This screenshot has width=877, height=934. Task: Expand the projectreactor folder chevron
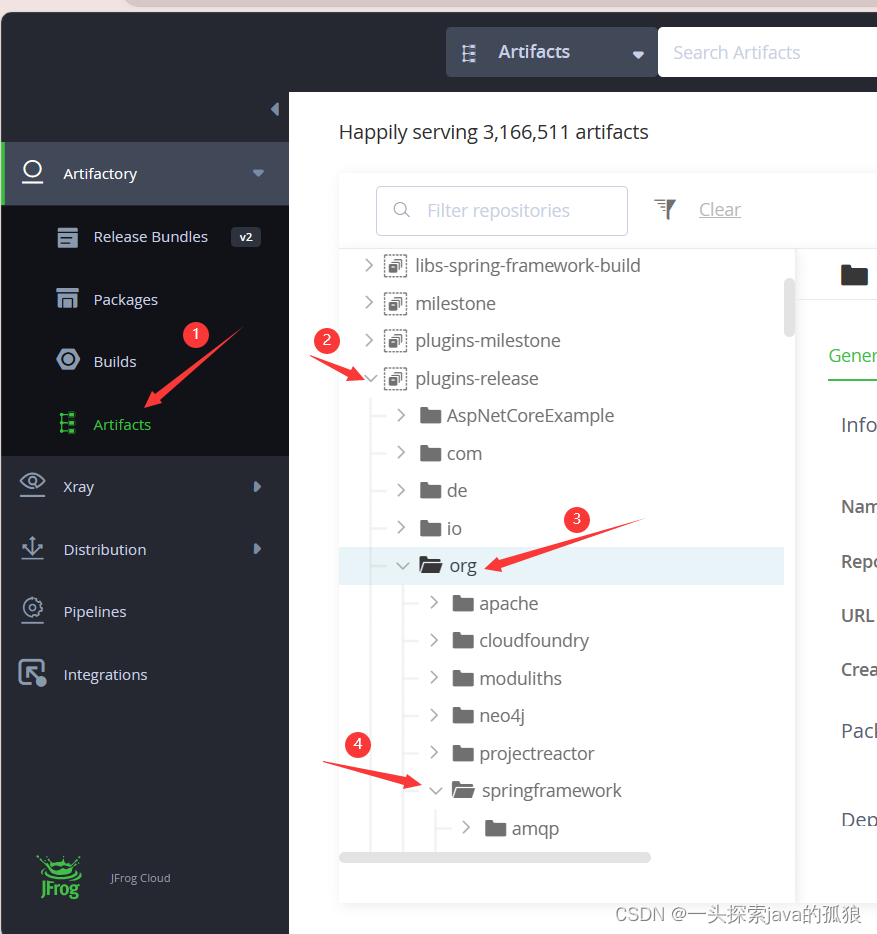[x=434, y=752]
